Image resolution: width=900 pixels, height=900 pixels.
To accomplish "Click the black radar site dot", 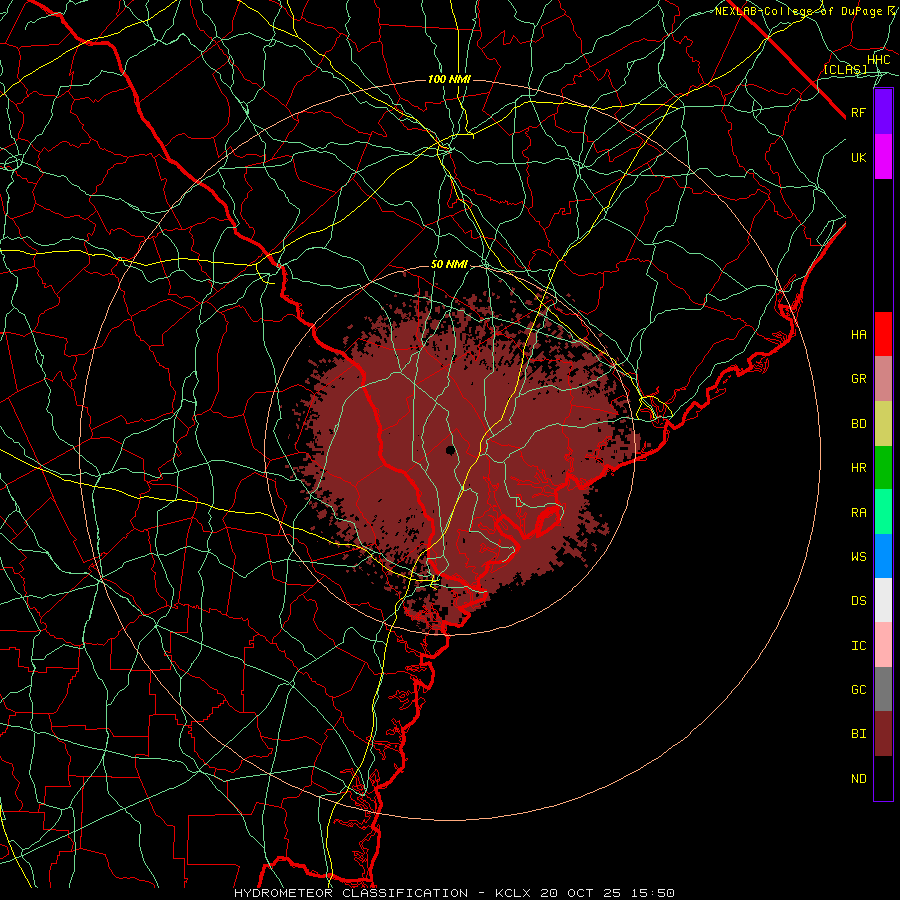I will [451, 450].
